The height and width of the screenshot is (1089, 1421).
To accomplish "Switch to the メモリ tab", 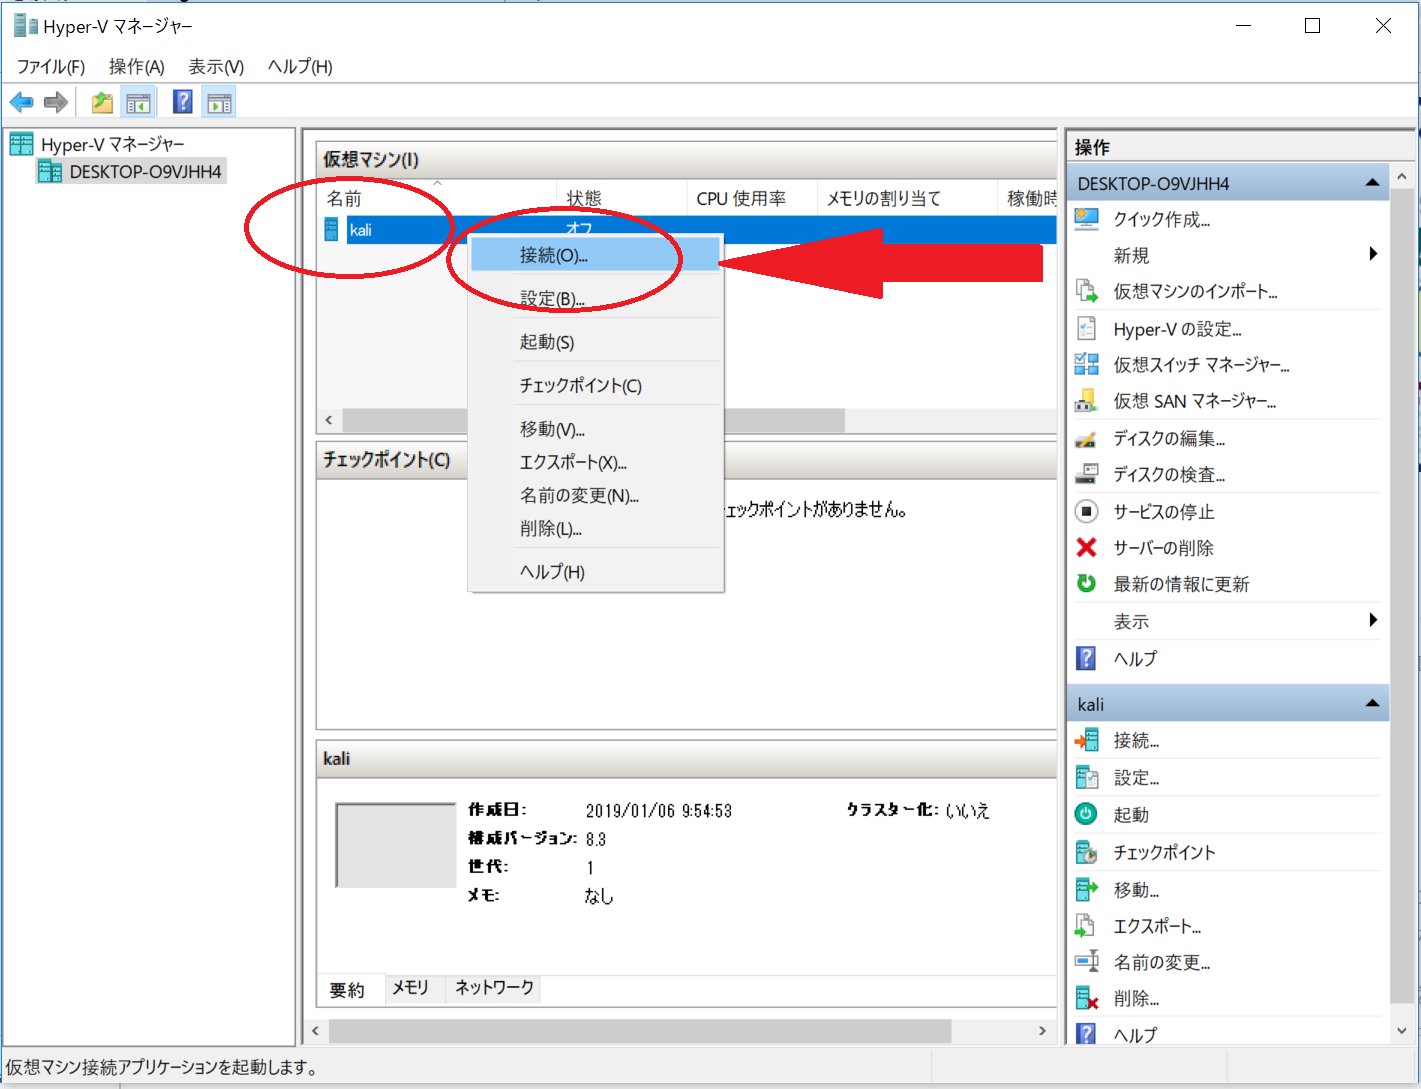I will (x=410, y=988).
